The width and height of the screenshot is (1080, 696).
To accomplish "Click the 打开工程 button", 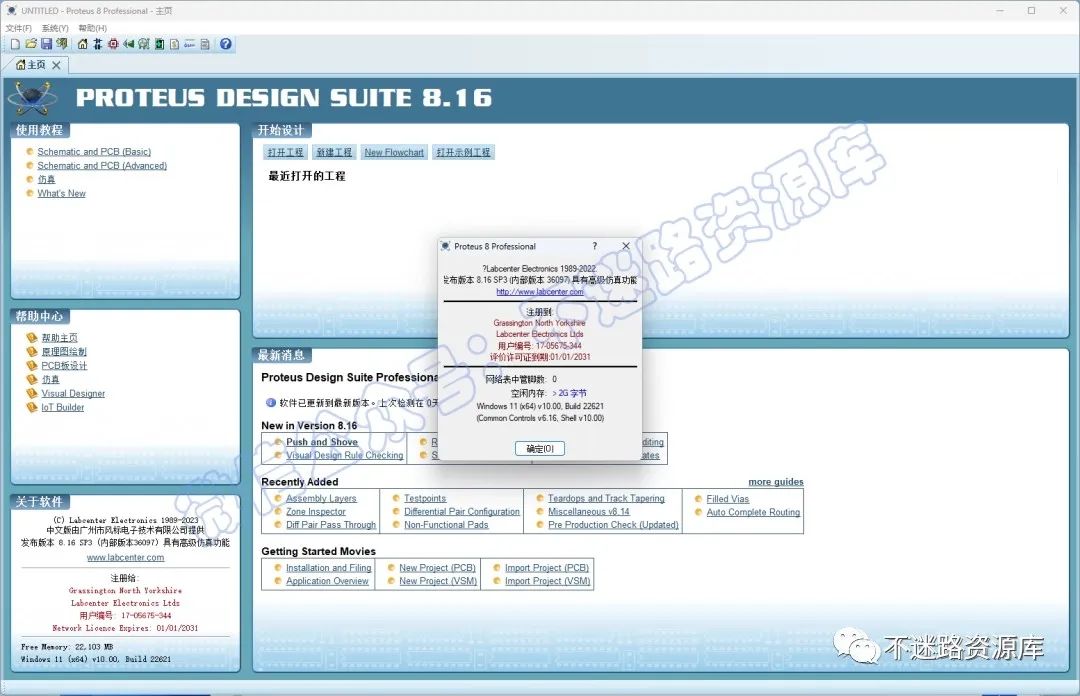I will [x=285, y=152].
